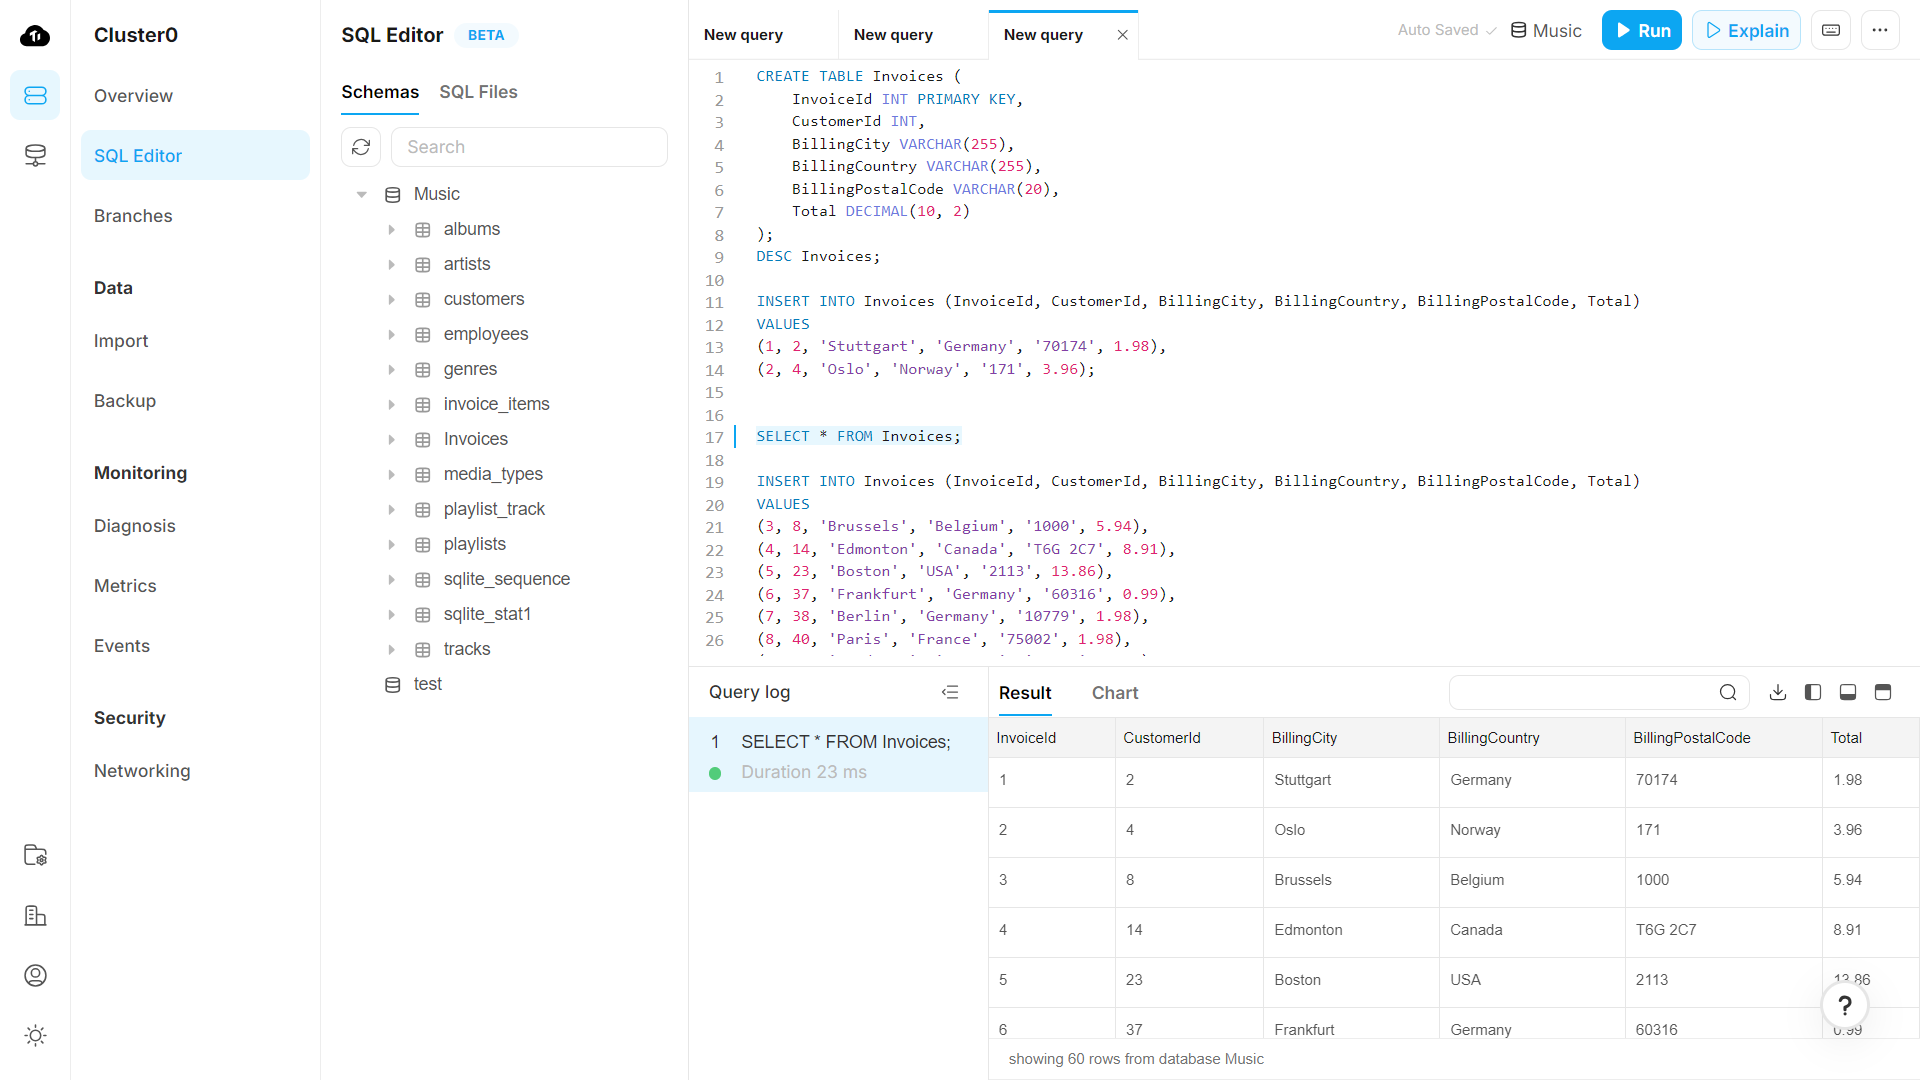Toggle left side panel layout
Screen dimensions: 1920x1080
click(1813, 692)
